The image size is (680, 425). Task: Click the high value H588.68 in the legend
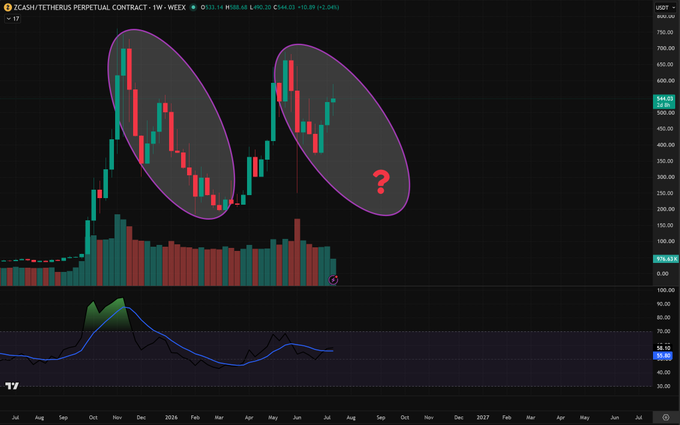(x=237, y=7)
